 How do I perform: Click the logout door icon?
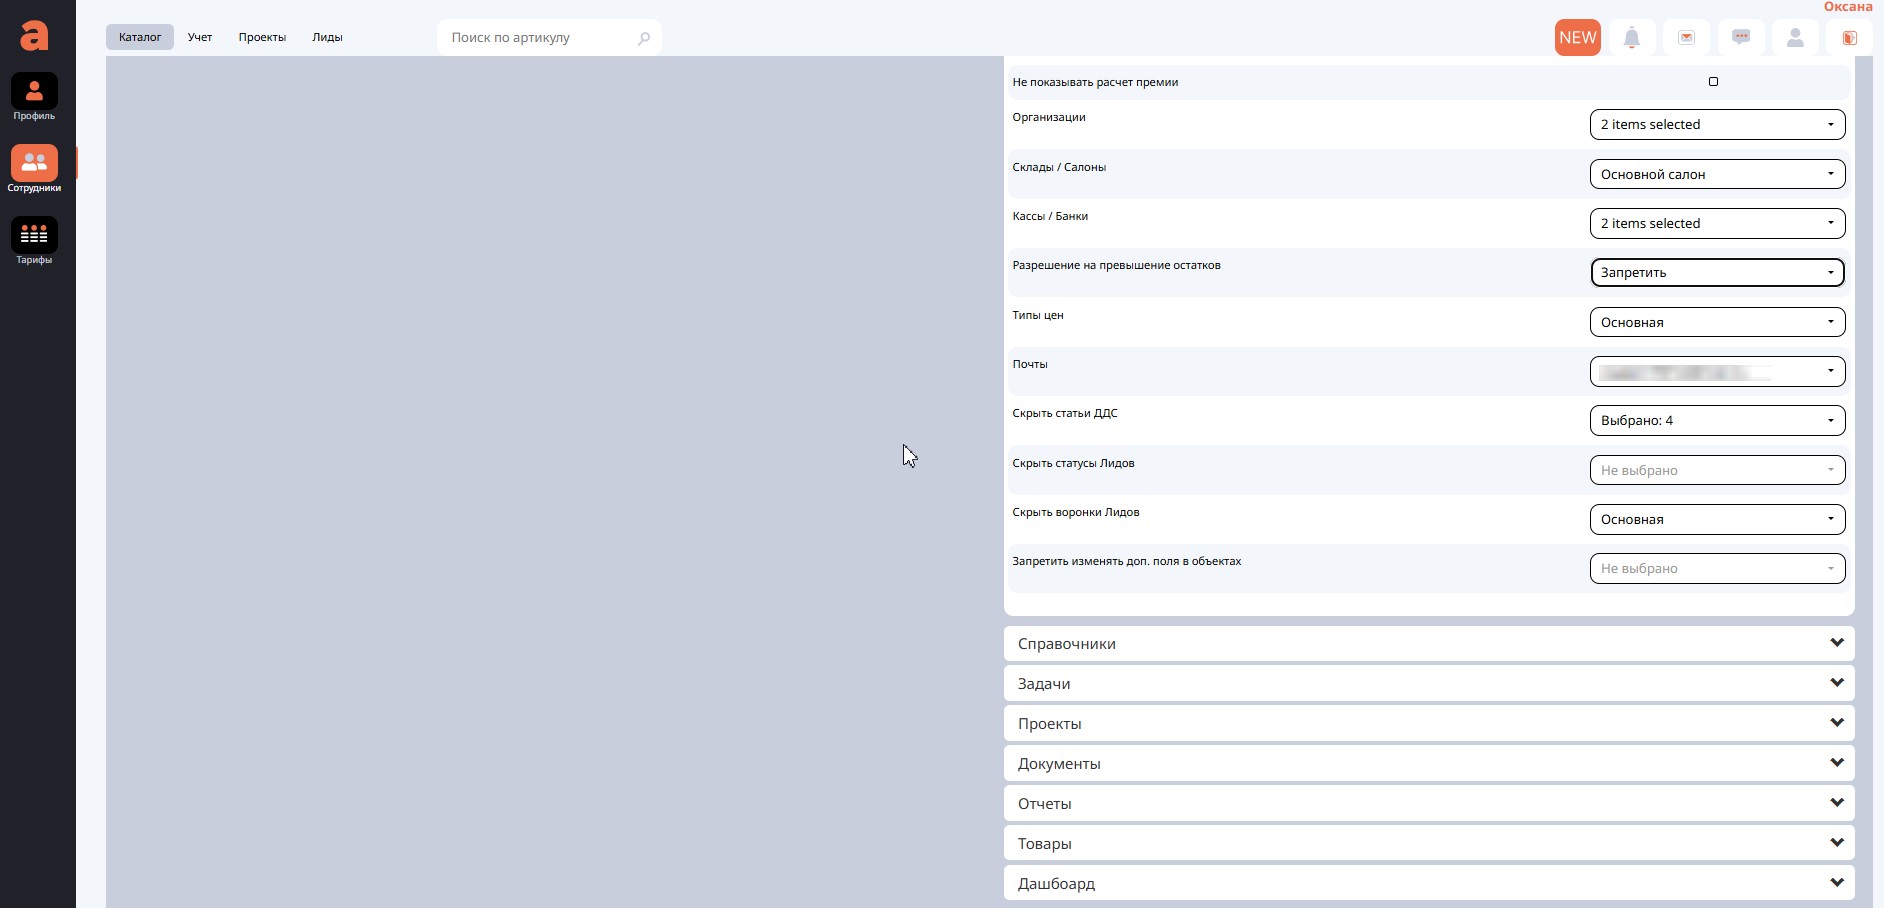1849,38
